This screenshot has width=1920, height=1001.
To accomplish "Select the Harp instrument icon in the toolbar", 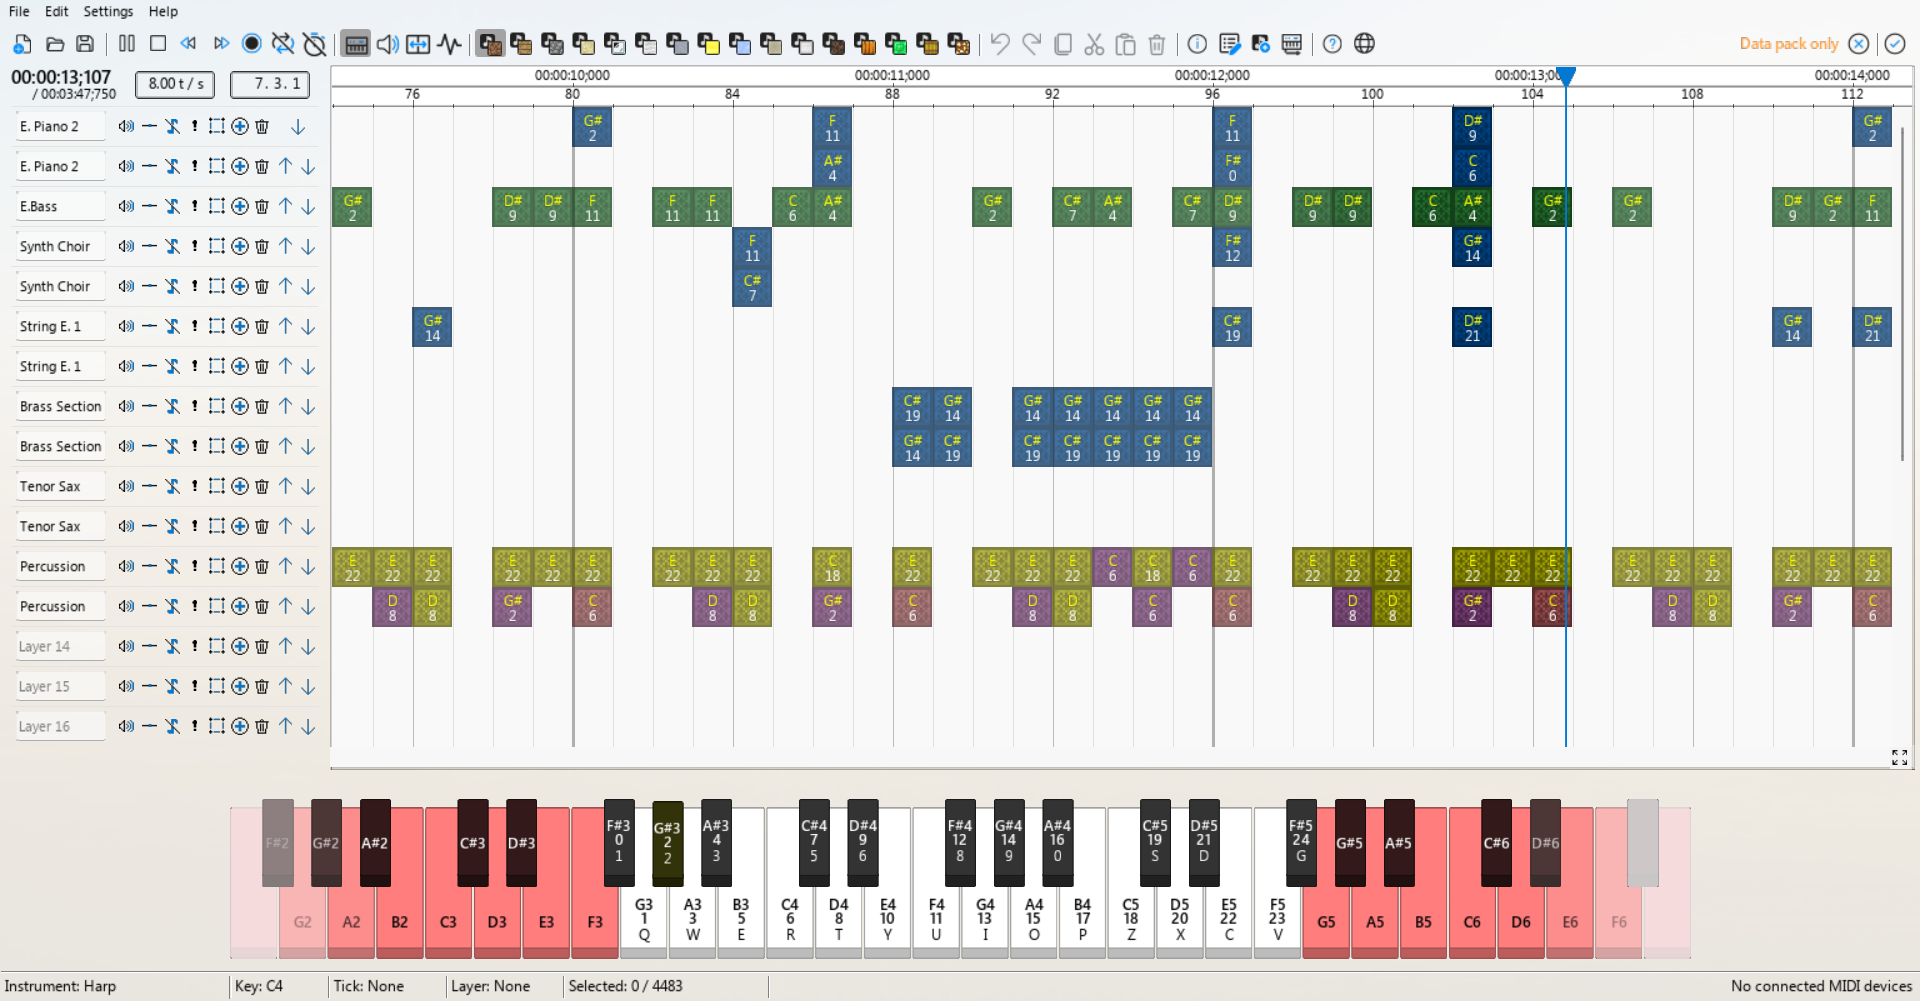I will 489,44.
